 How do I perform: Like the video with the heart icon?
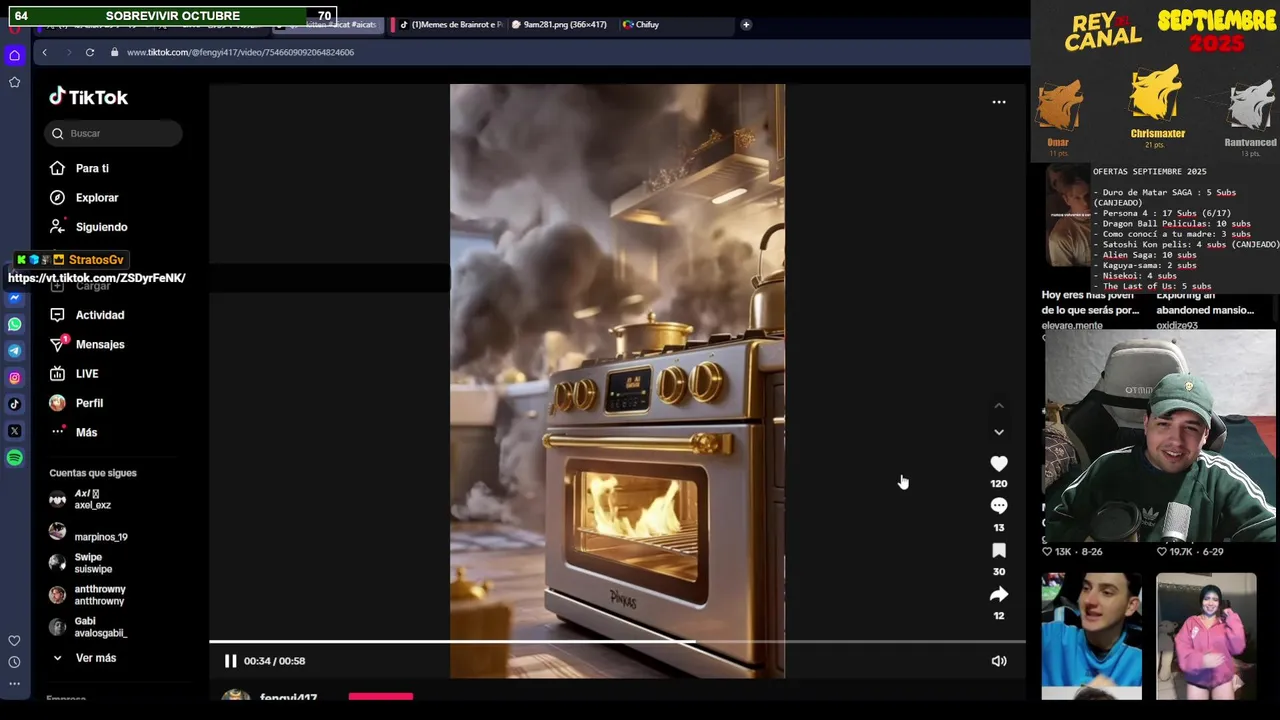point(999,464)
